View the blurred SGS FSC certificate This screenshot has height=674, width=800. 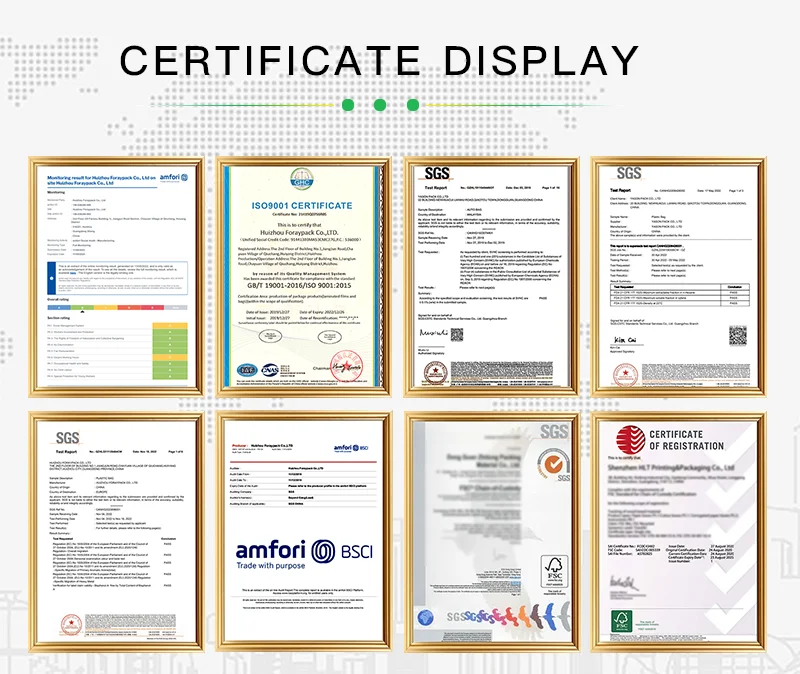pyautogui.click(x=491, y=532)
